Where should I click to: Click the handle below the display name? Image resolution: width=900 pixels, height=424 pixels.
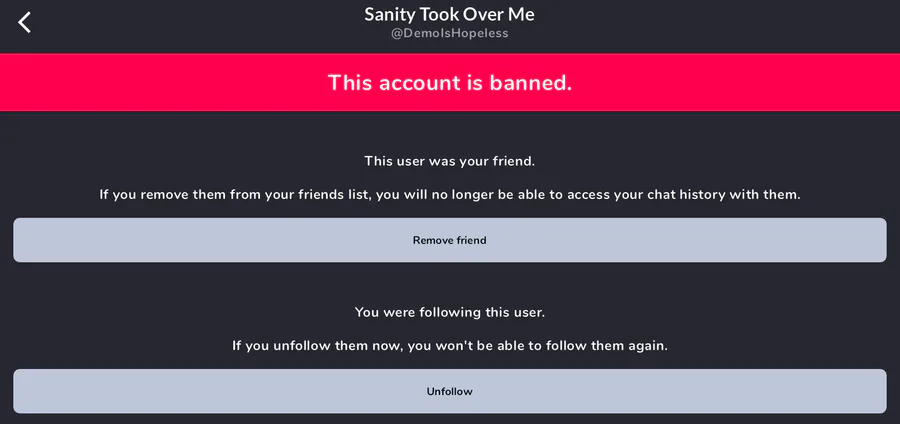[x=449, y=34]
